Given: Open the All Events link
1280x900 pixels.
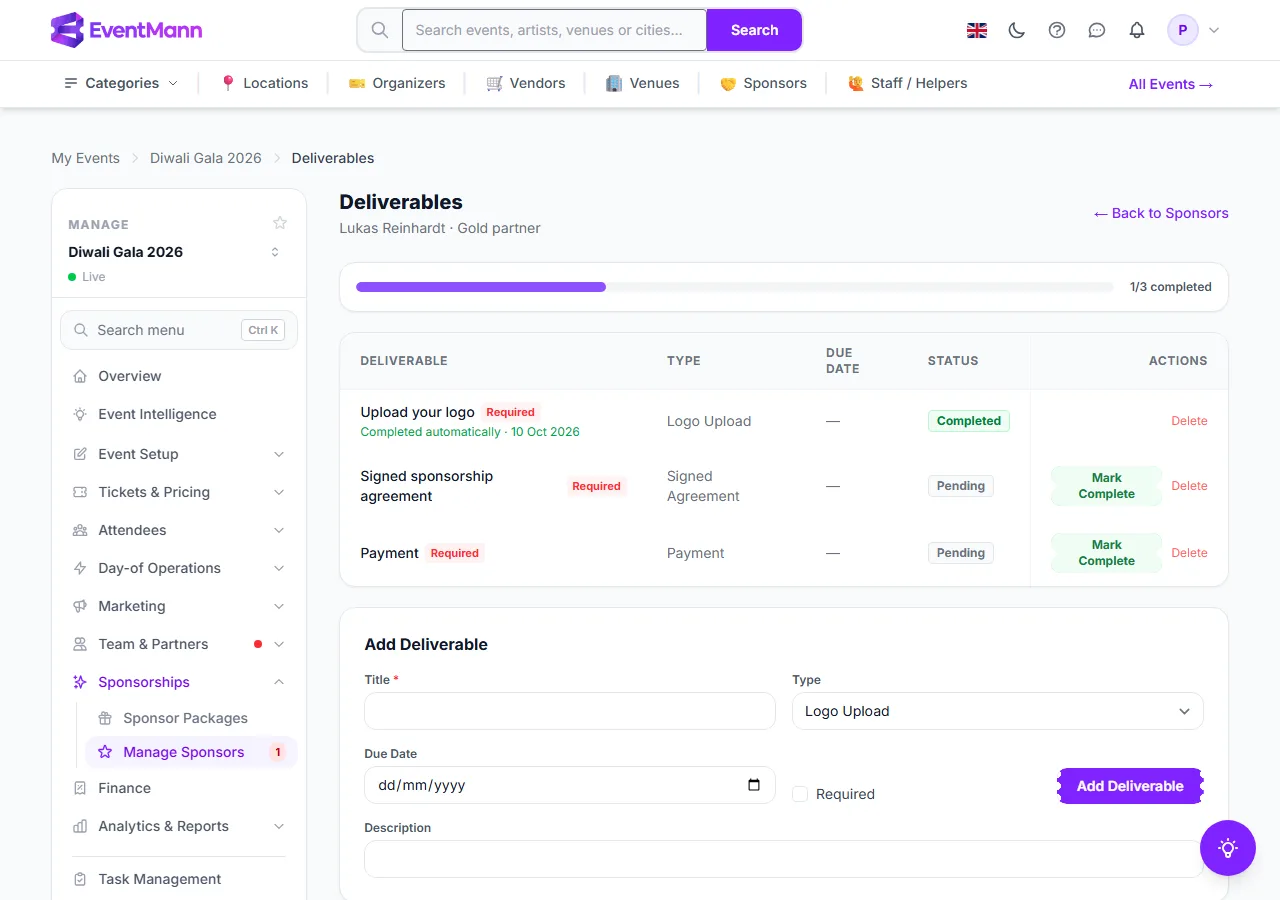Looking at the screenshot, I should coord(1171,84).
